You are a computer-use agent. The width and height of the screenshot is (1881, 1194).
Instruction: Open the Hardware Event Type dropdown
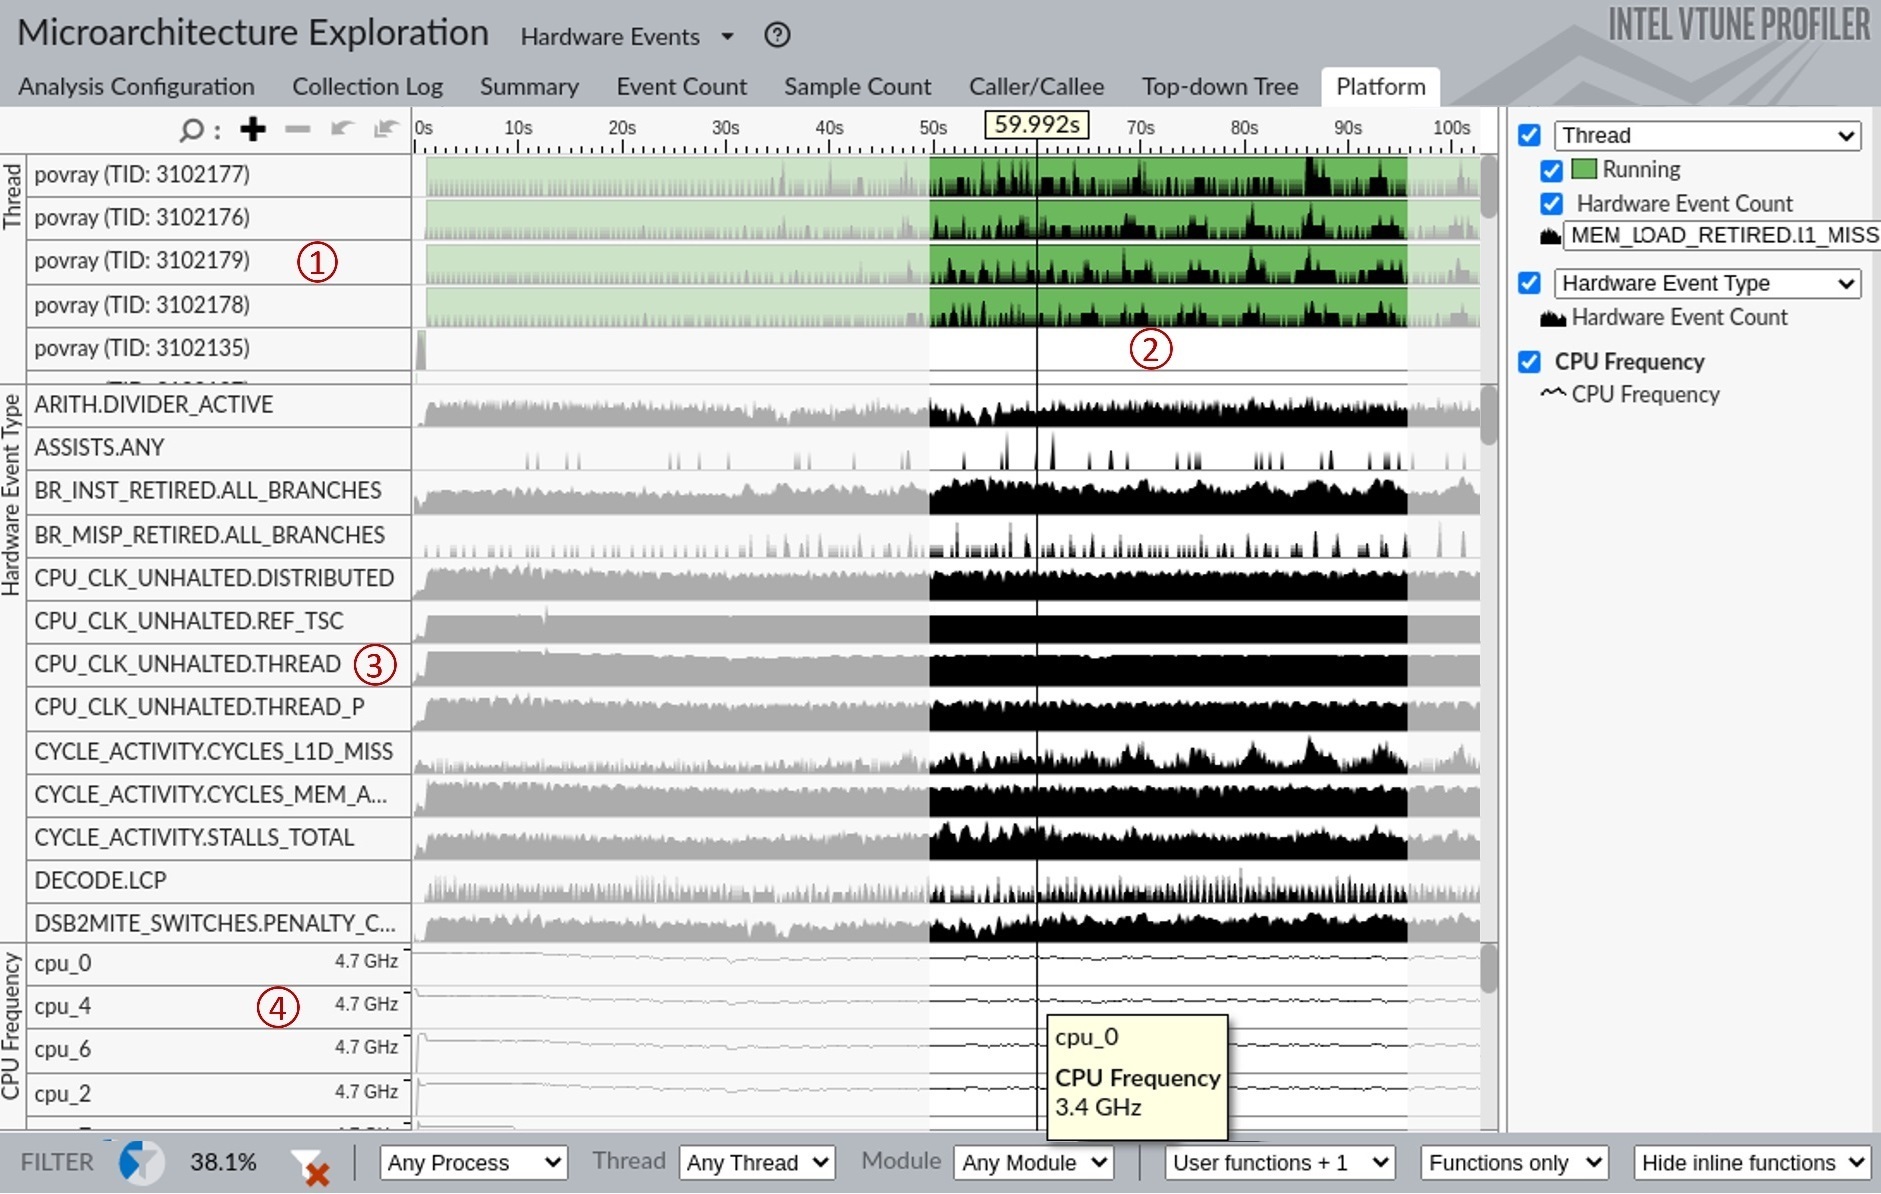(1707, 284)
